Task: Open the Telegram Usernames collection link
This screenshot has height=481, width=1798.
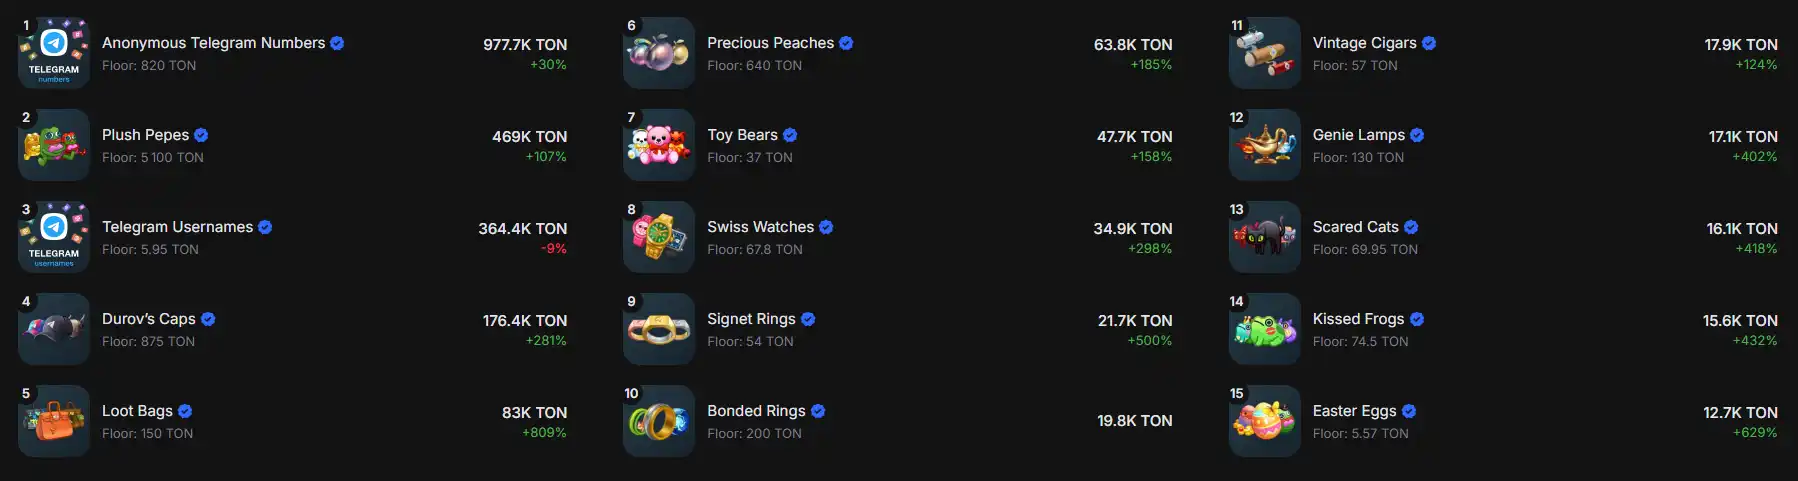Action: [x=177, y=227]
